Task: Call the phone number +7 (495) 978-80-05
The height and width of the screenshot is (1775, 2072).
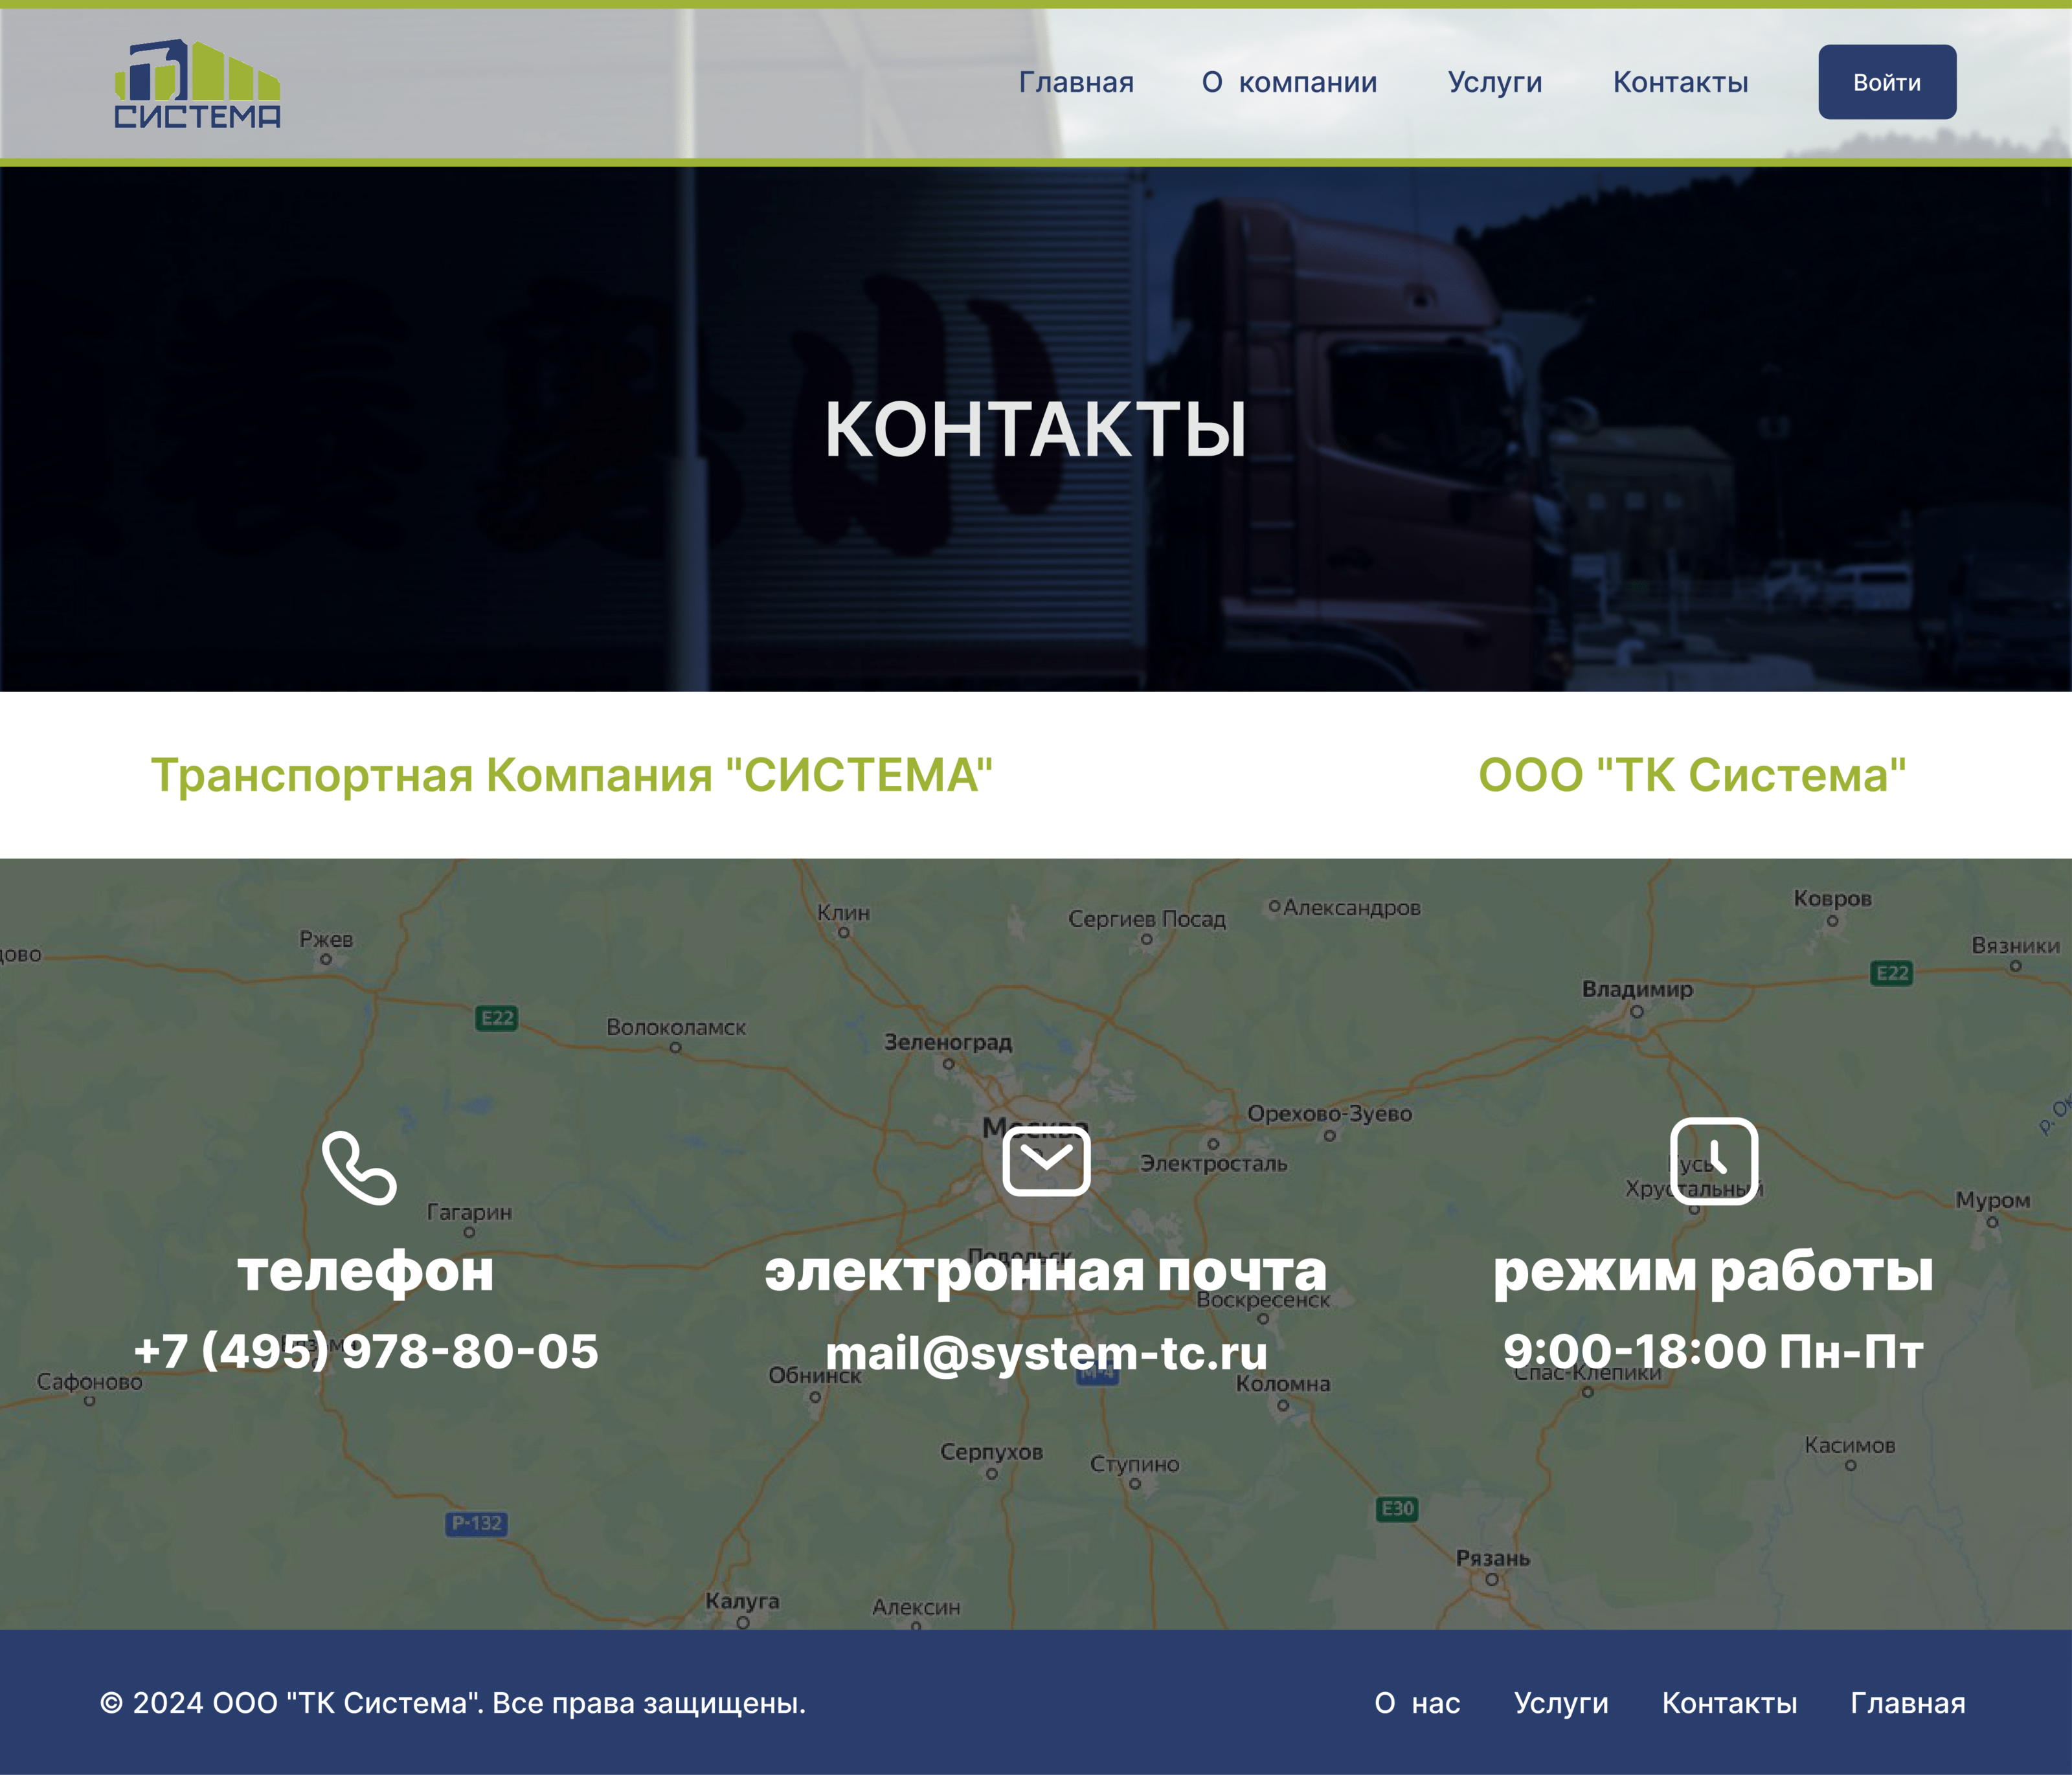Action: tap(366, 1351)
